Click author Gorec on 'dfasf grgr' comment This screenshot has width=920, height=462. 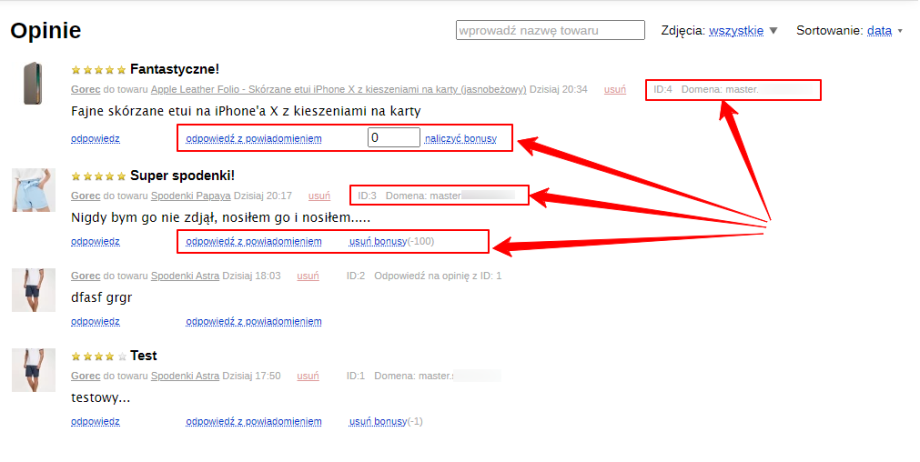[x=86, y=276]
